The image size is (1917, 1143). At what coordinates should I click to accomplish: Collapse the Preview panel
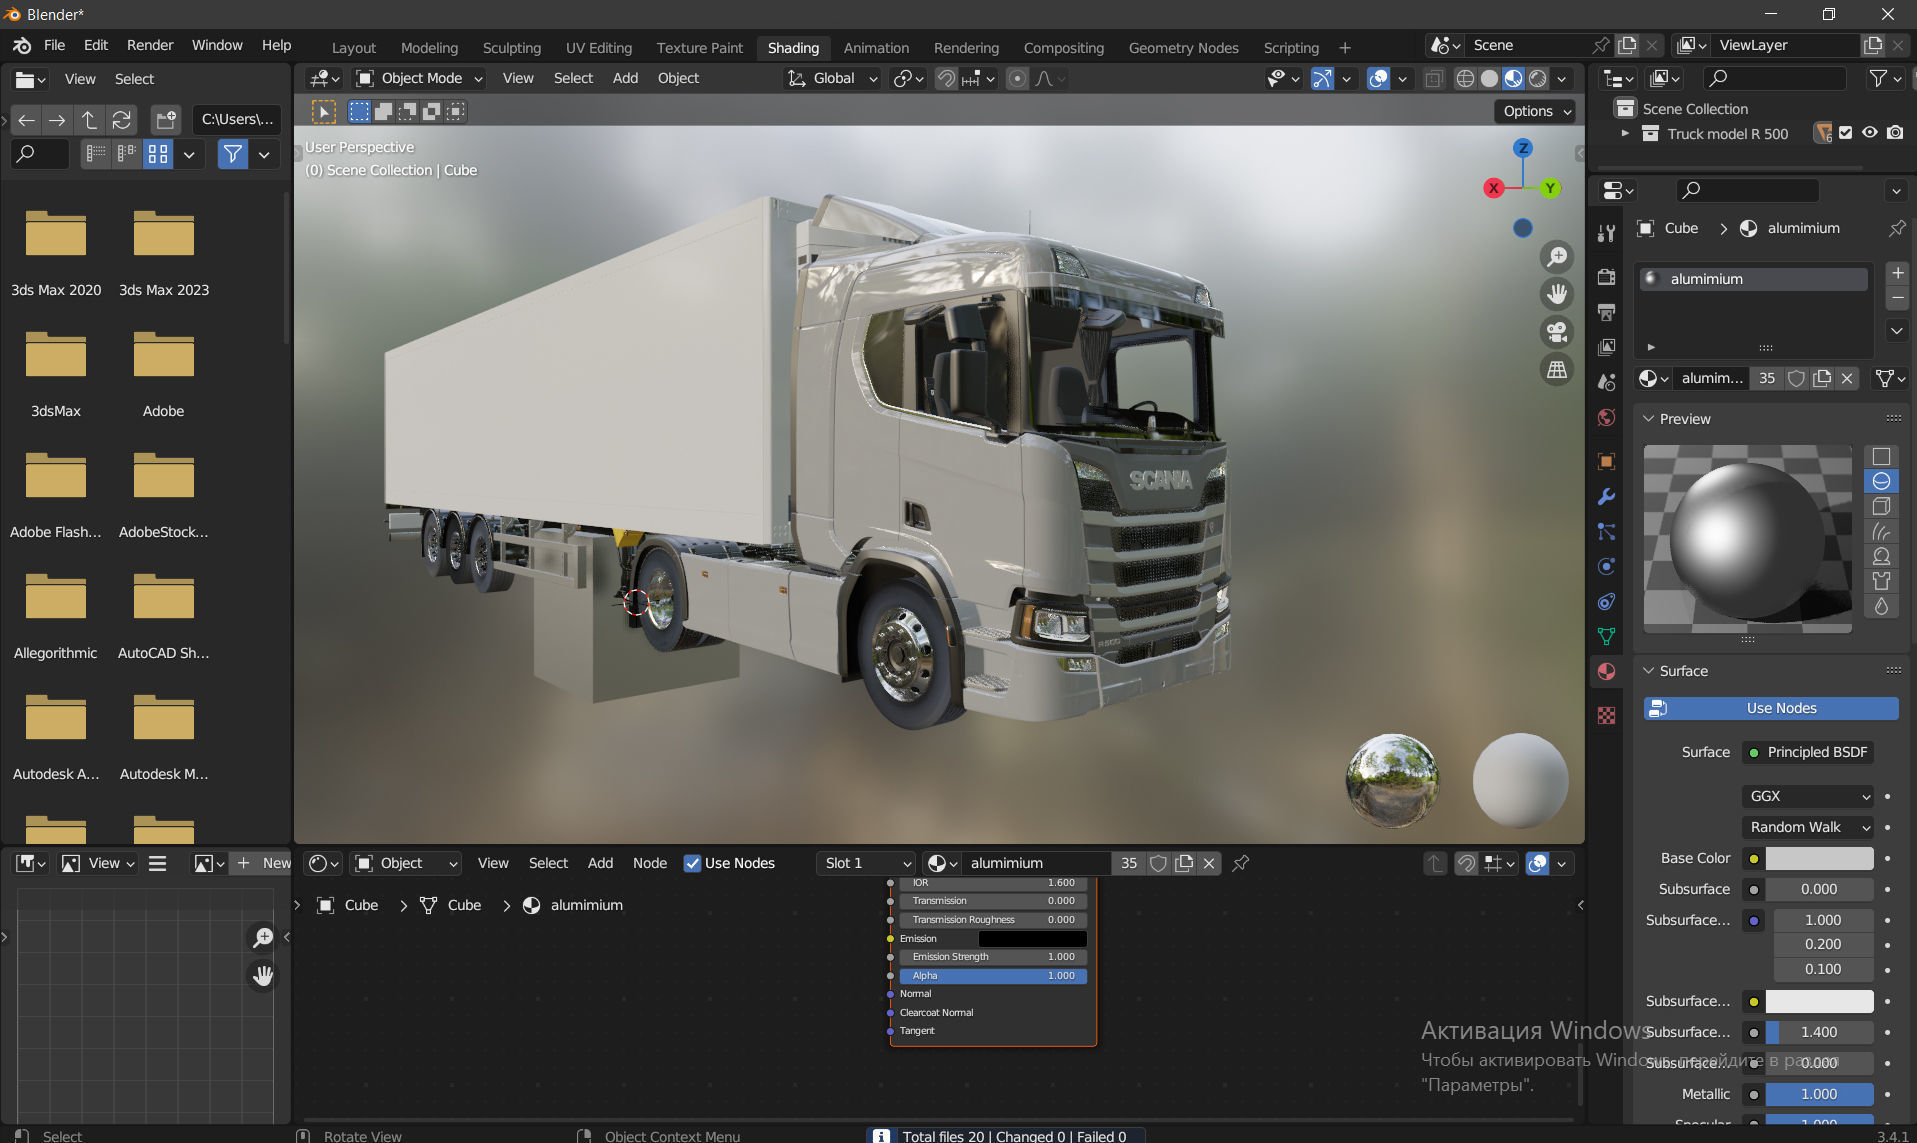(x=1649, y=419)
